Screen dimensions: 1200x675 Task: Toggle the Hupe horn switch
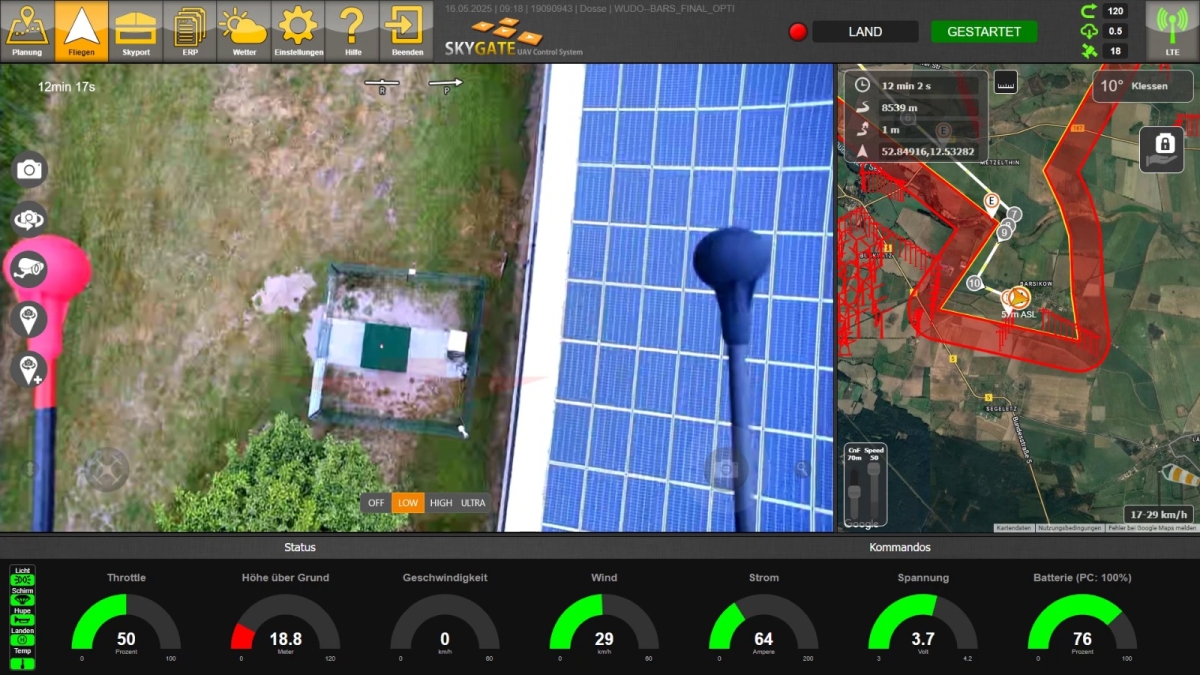(x=22, y=620)
